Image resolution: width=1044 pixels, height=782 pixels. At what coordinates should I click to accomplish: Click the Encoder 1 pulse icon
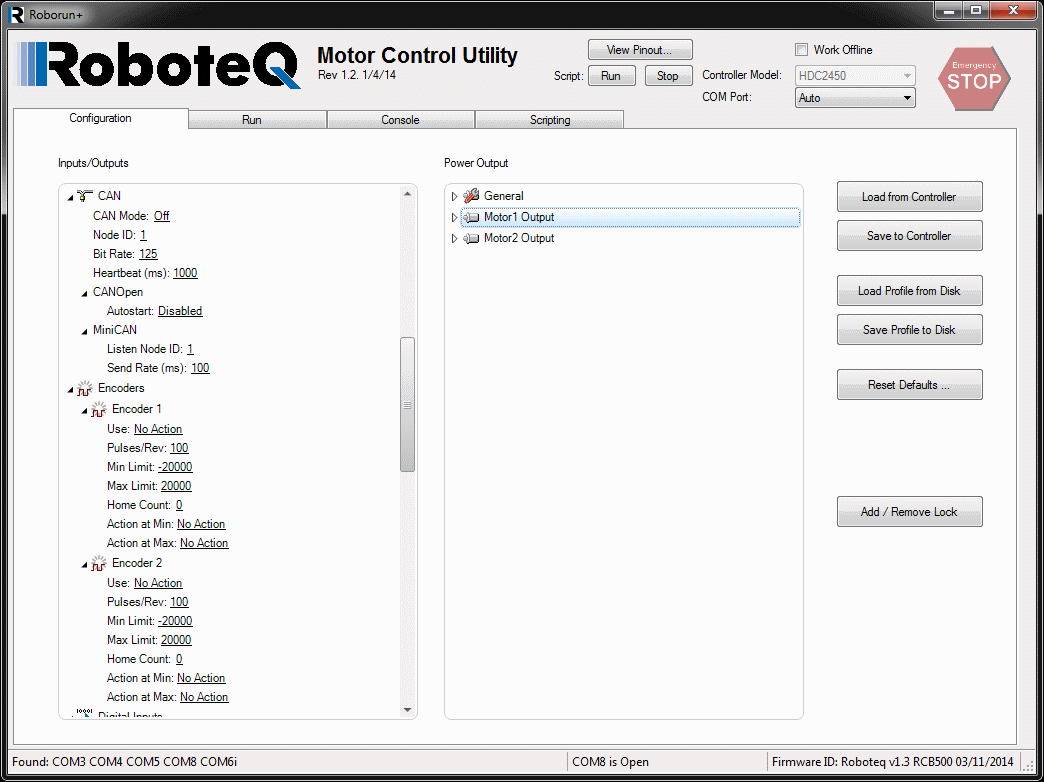pos(99,410)
